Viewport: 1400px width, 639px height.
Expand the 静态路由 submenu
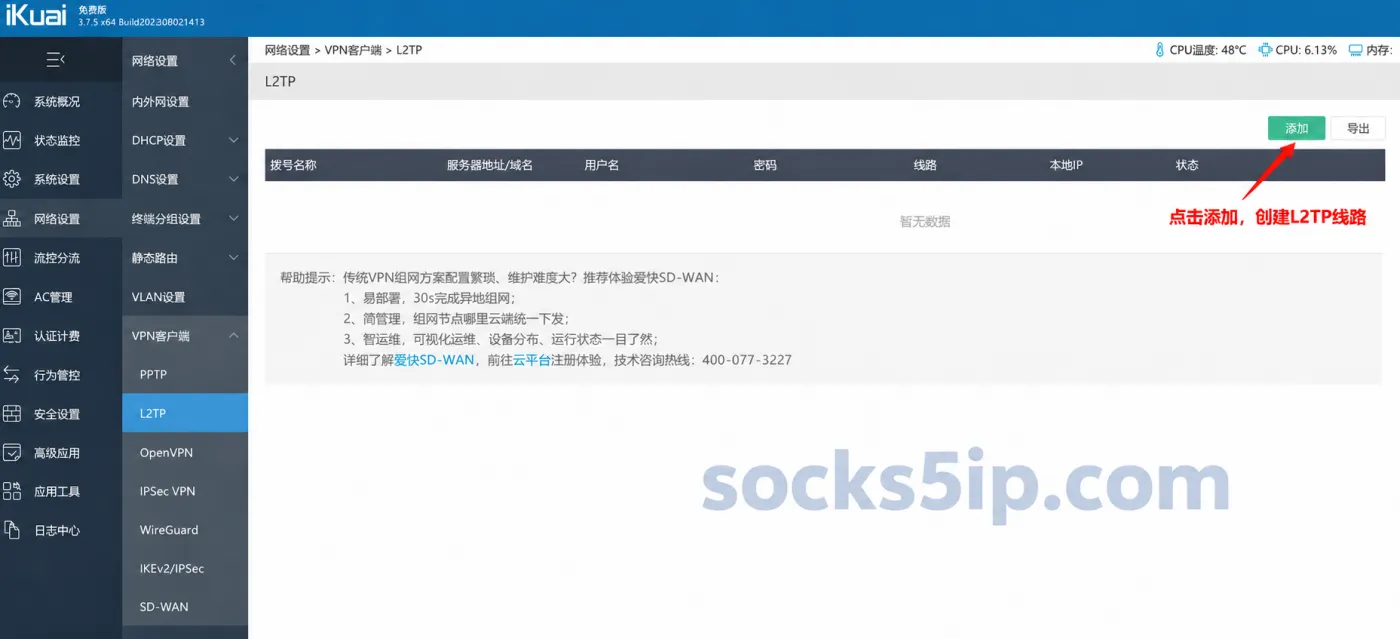(x=233, y=257)
